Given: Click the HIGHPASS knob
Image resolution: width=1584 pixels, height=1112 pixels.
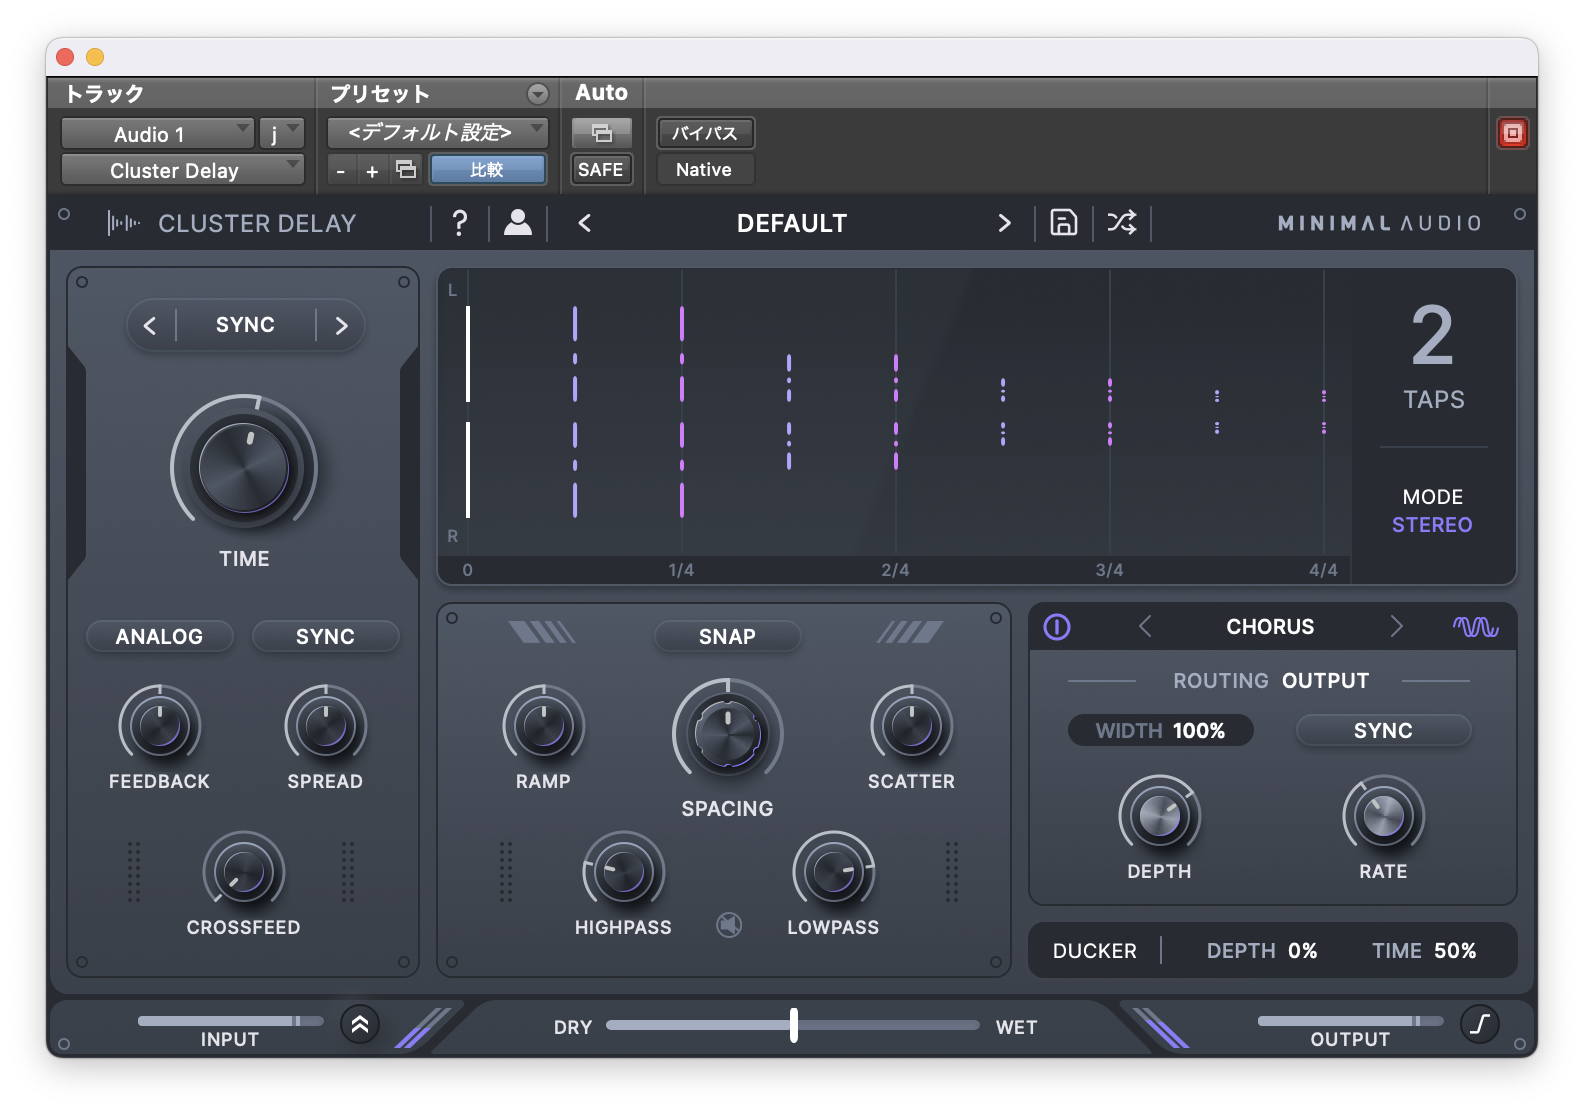Looking at the screenshot, I should click(624, 872).
